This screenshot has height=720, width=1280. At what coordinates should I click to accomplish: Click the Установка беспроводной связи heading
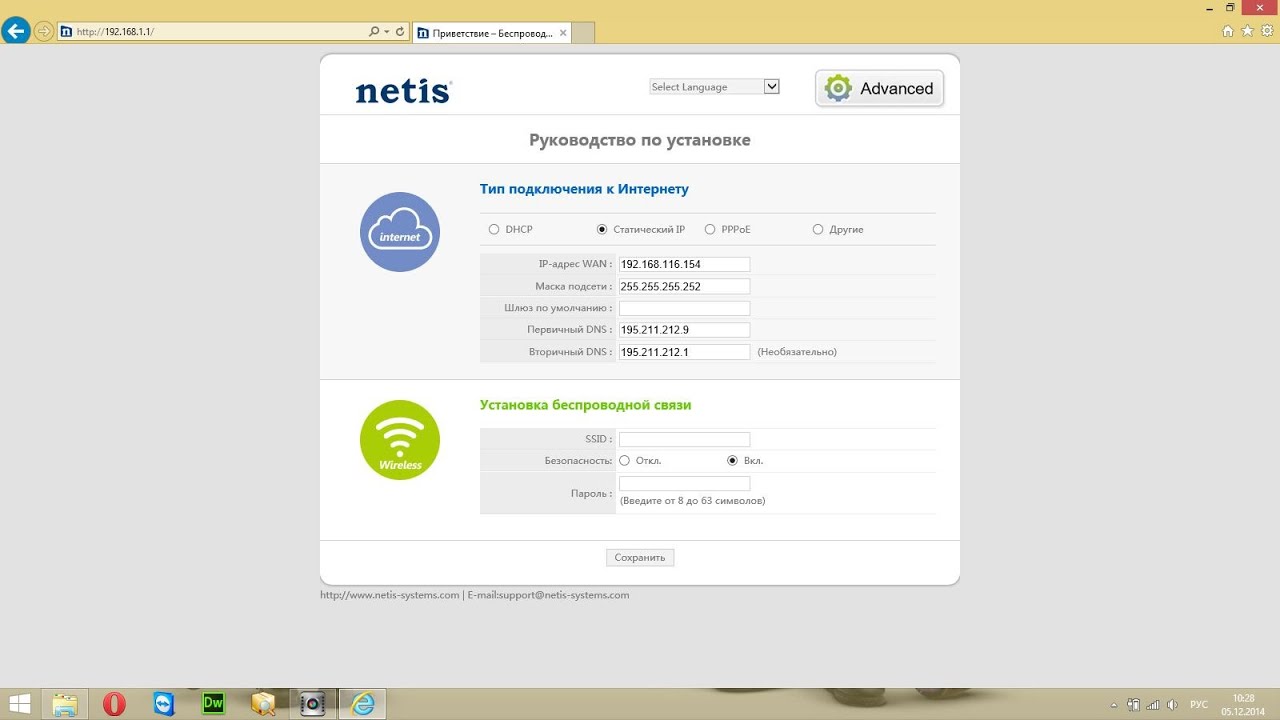pyautogui.click(x=585, y=405)
